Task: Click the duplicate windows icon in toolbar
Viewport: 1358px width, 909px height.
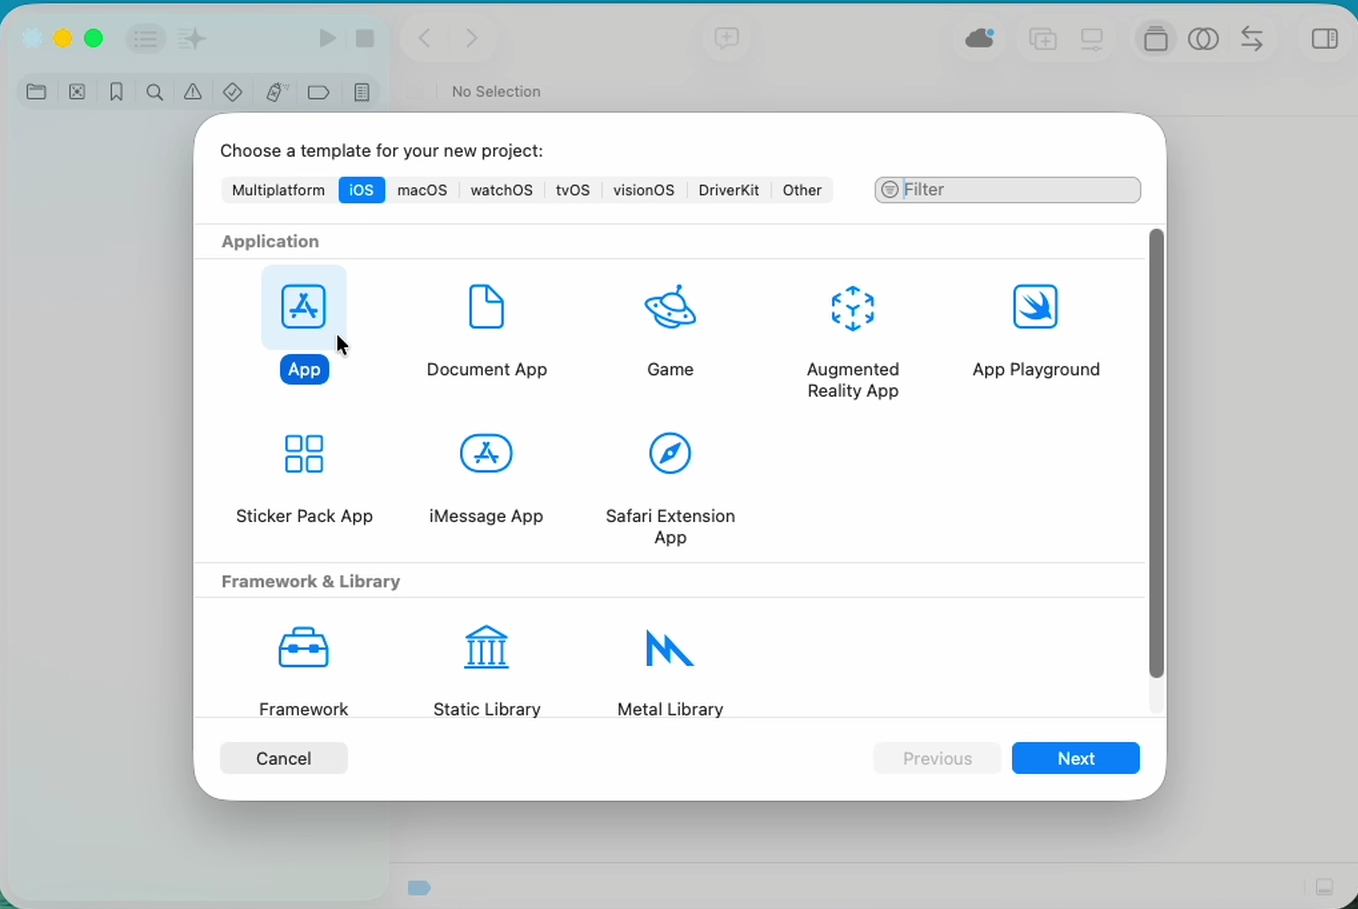Action: click(1043, 39)
